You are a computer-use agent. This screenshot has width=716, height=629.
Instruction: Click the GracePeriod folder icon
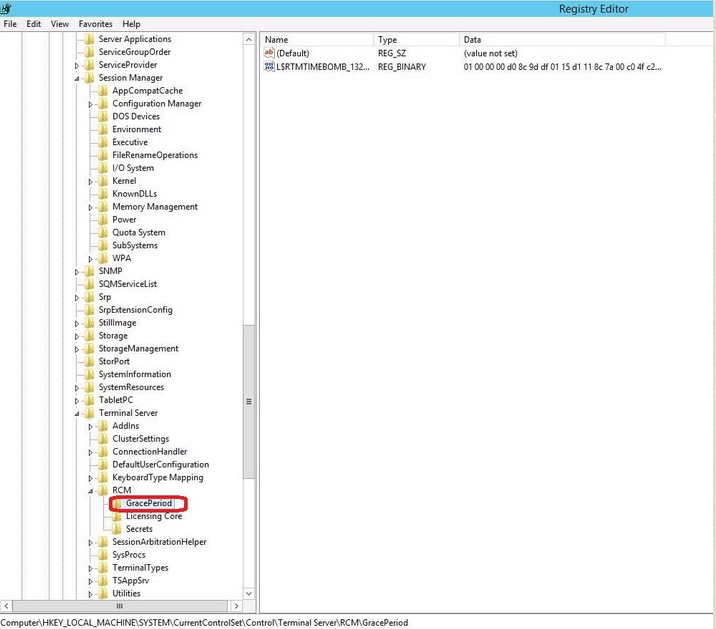coord(118,503)
